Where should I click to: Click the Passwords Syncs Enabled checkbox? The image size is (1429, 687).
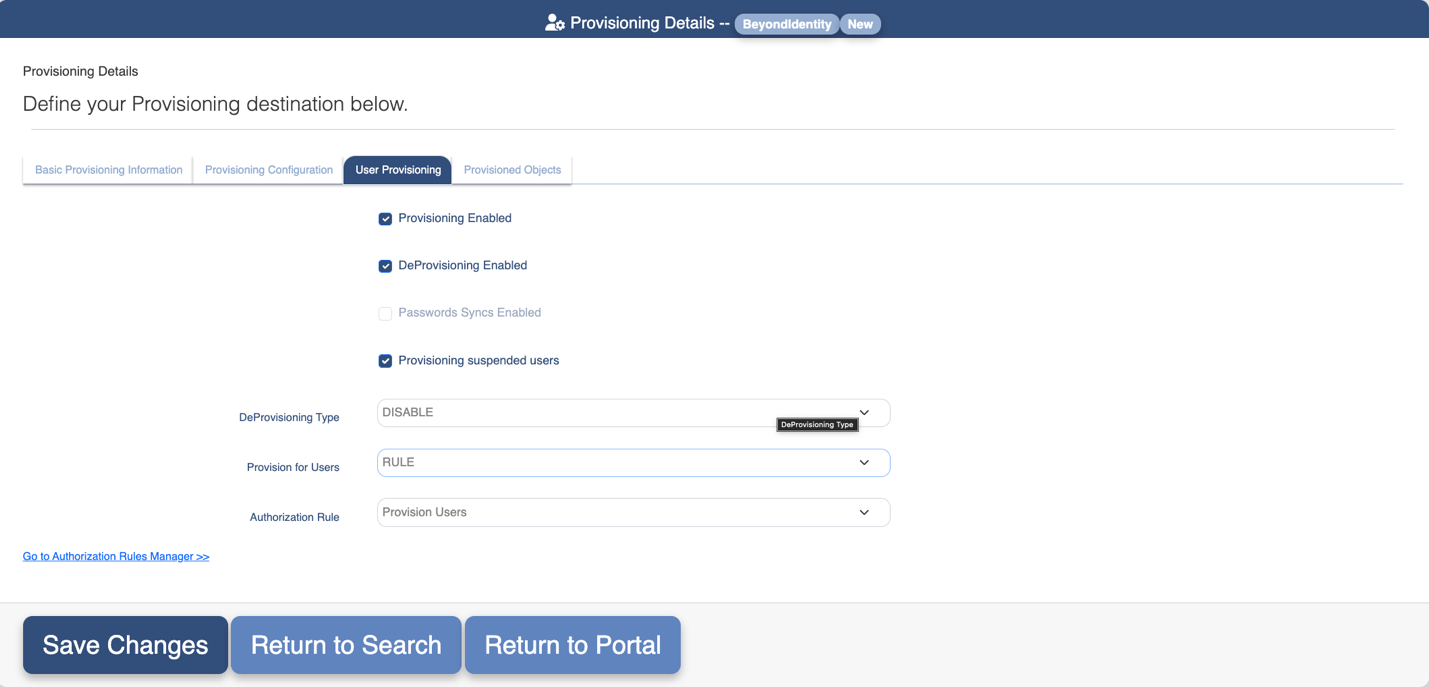385,314
